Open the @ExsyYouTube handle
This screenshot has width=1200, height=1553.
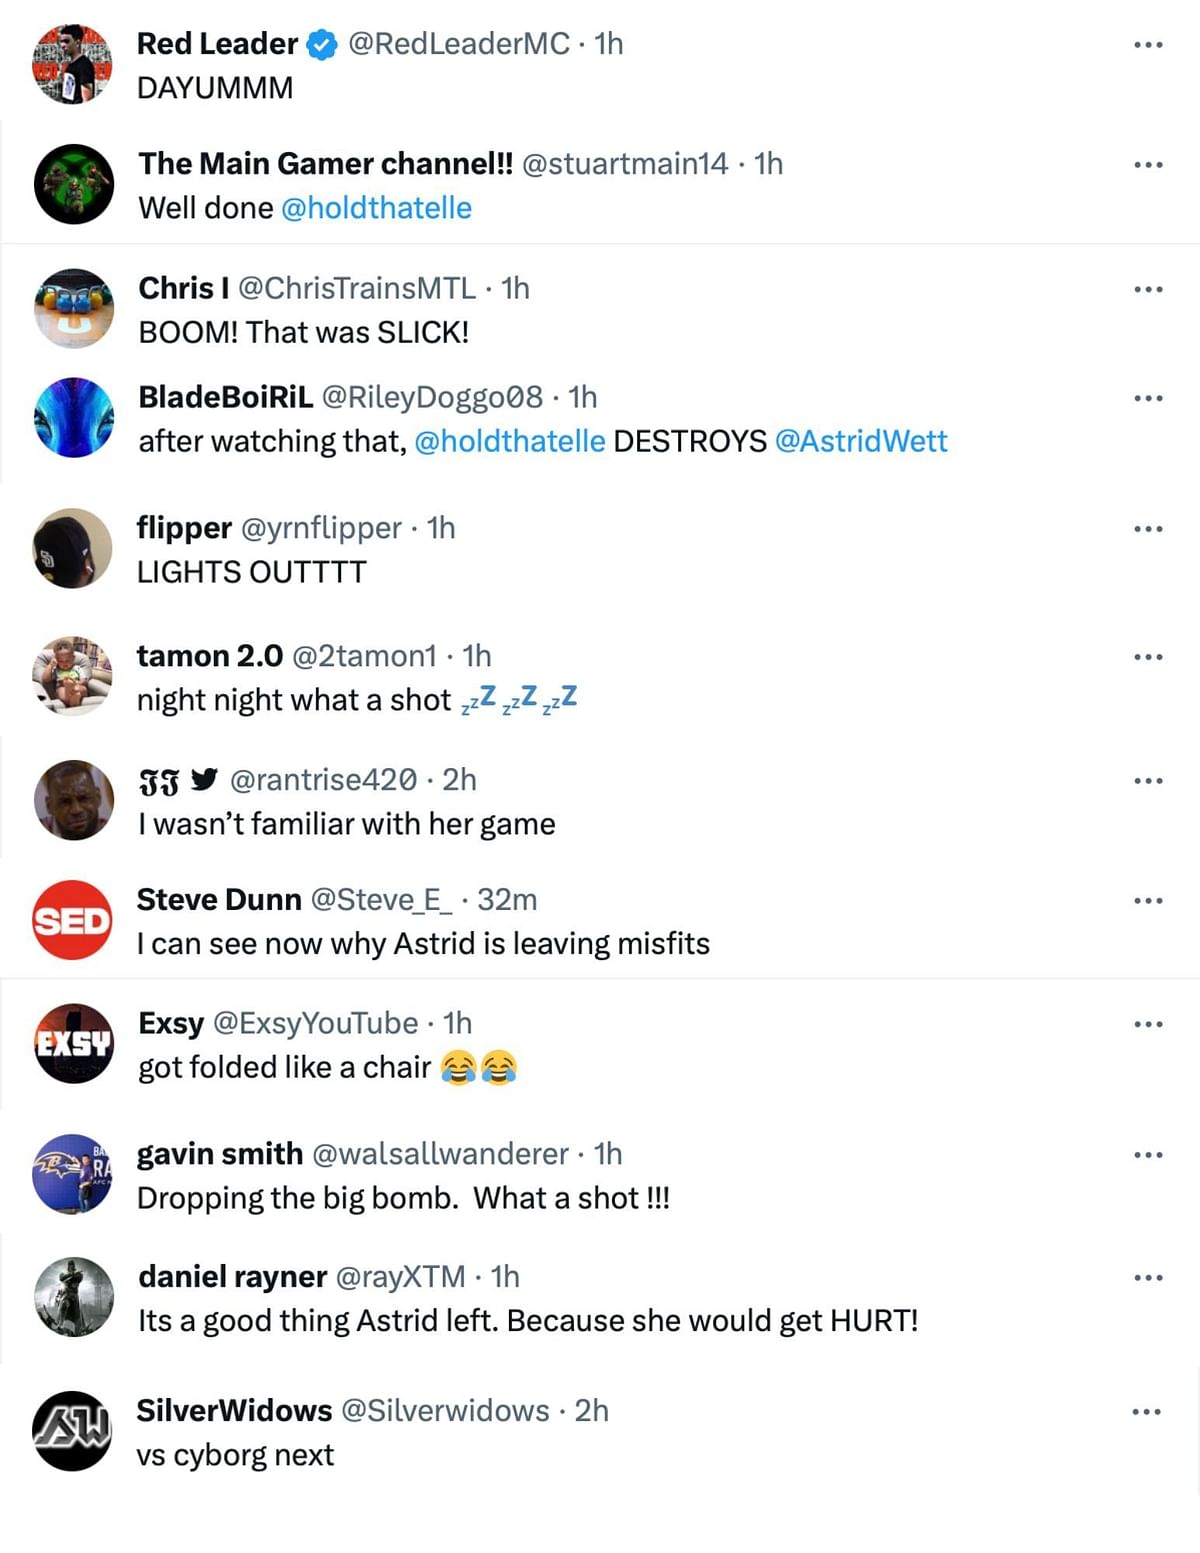coord(316,1023)
